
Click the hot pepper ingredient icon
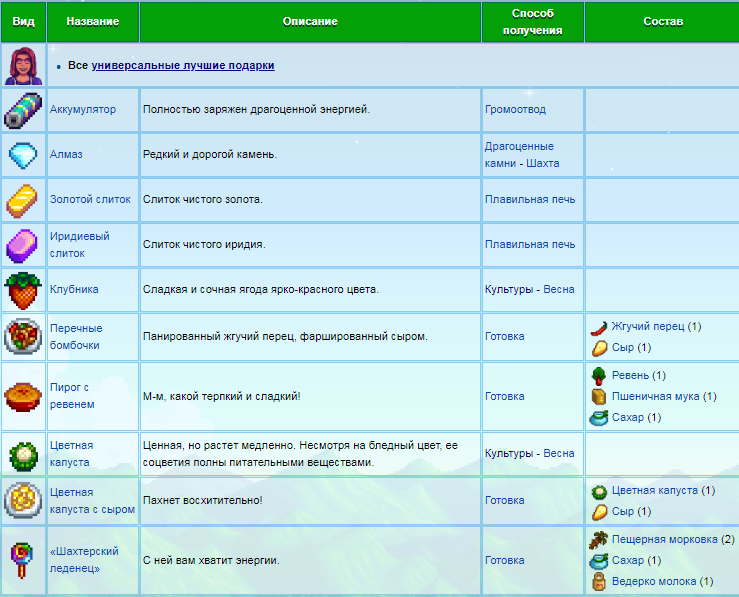click(x=599, y=327)
